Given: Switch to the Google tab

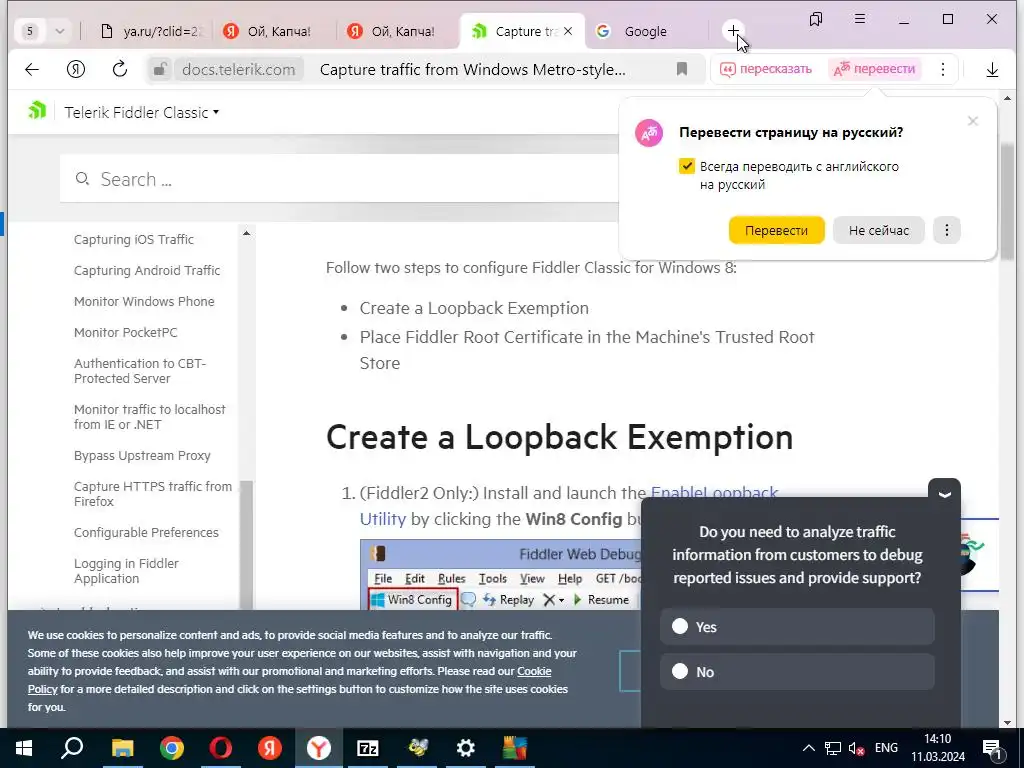Looking at the screenshot, I should (645, 31).
